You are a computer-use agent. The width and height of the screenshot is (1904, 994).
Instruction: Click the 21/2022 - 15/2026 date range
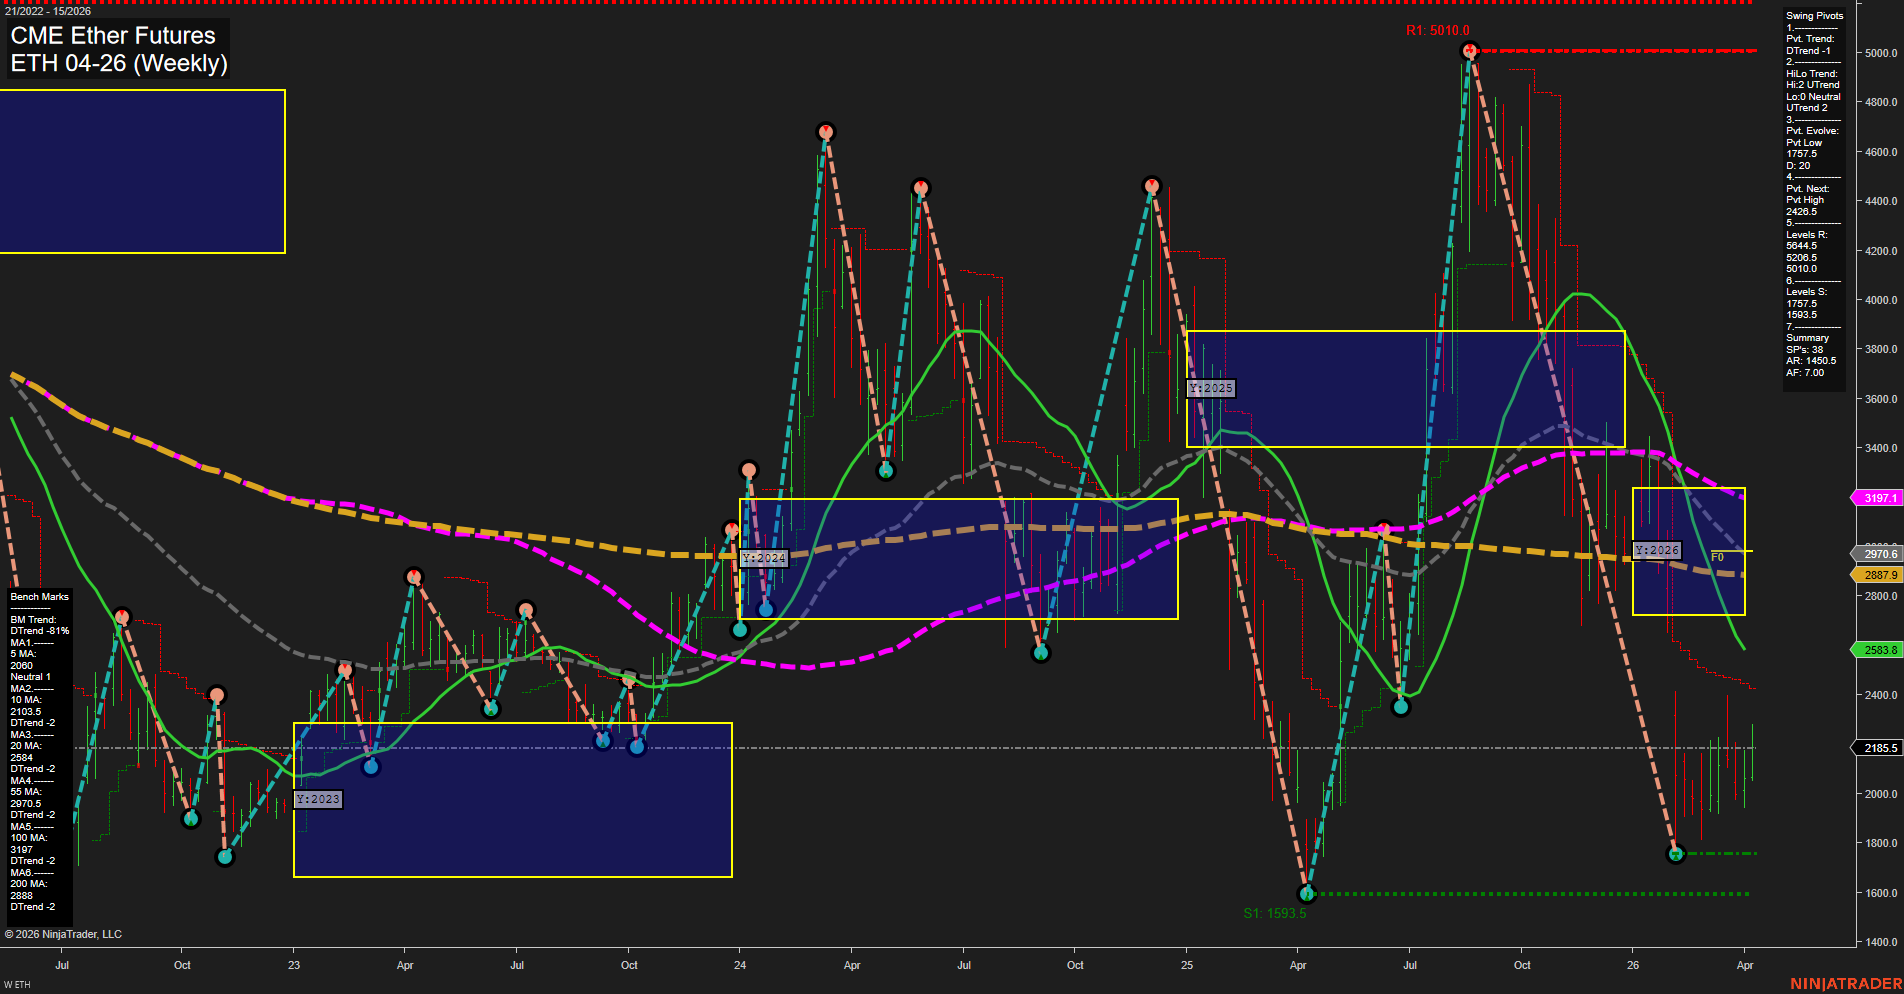[50, 13]
